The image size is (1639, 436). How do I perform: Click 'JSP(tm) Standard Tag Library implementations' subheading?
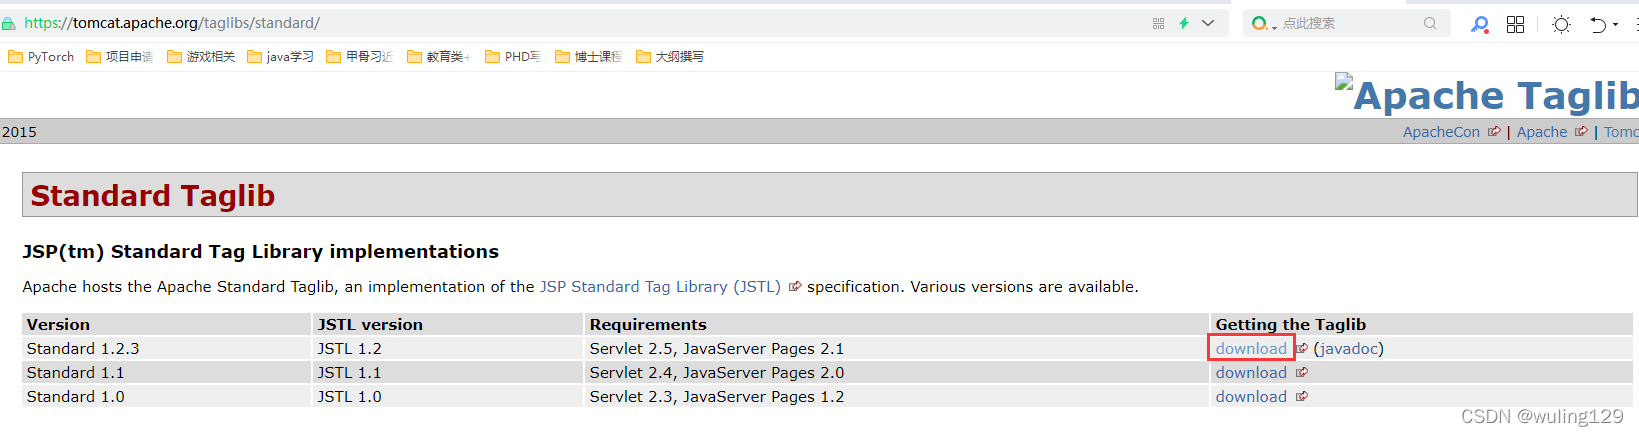pos(261,252)
